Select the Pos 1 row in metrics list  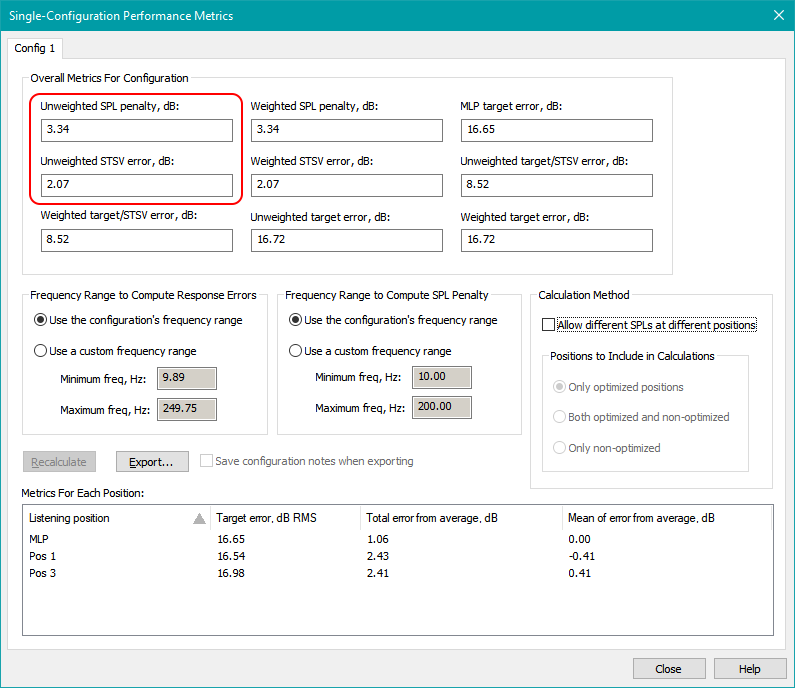pyautogui.click(x=398, y=556)
